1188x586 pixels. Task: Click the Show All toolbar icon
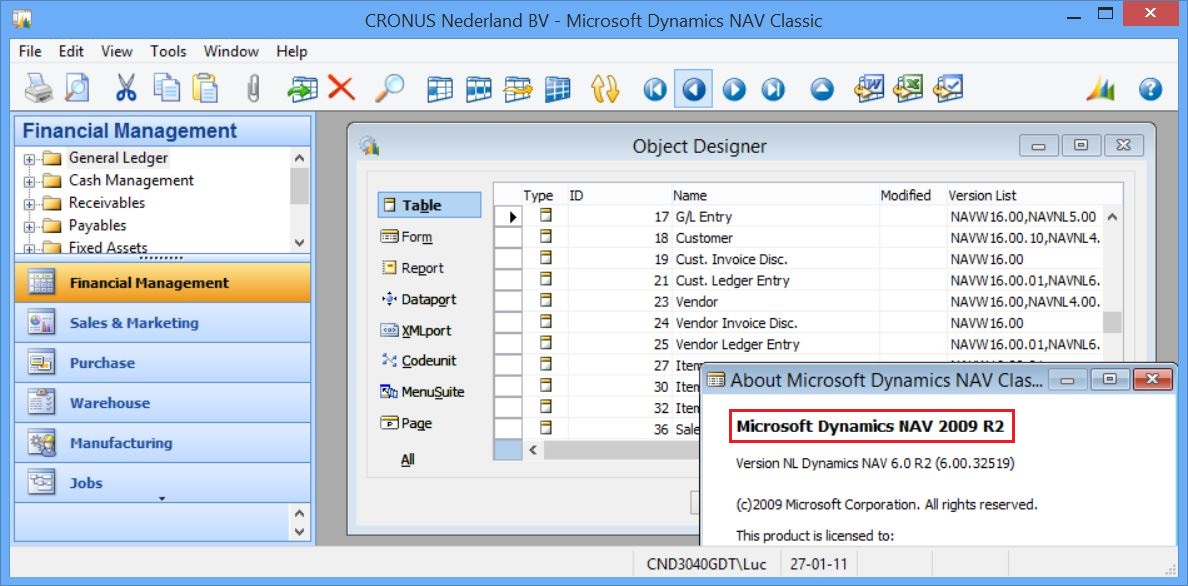[558, 89]
